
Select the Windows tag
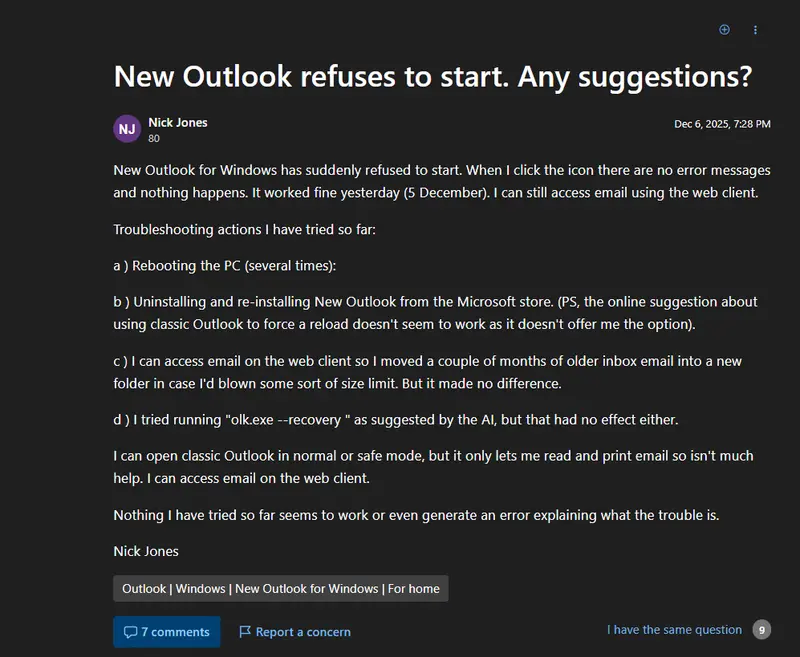coord(201,588)
